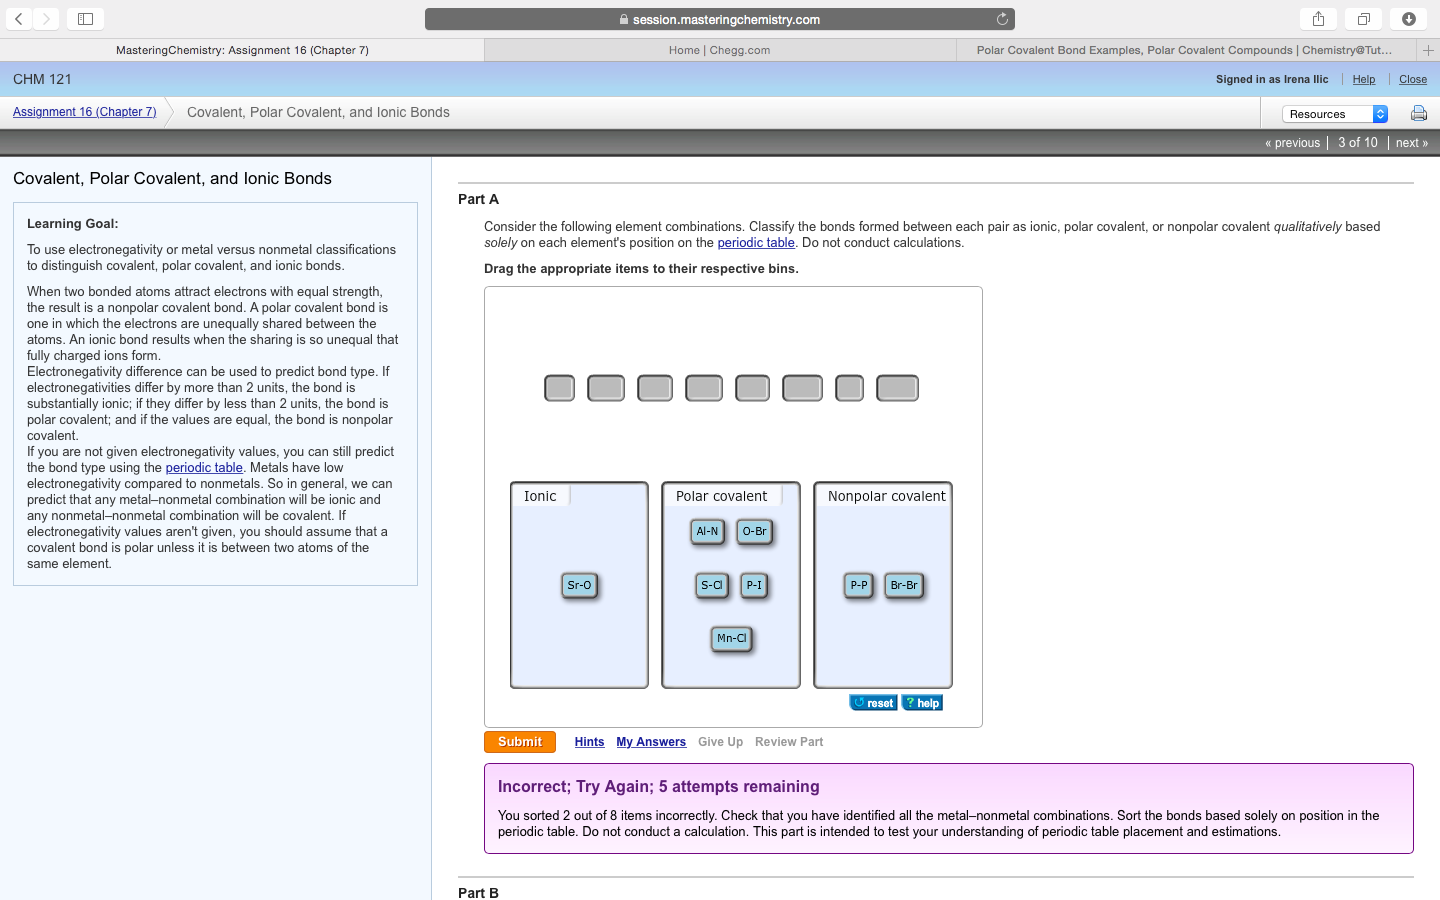Open Safari downloads icon

pyautogui.click(x=1408, y=19)
